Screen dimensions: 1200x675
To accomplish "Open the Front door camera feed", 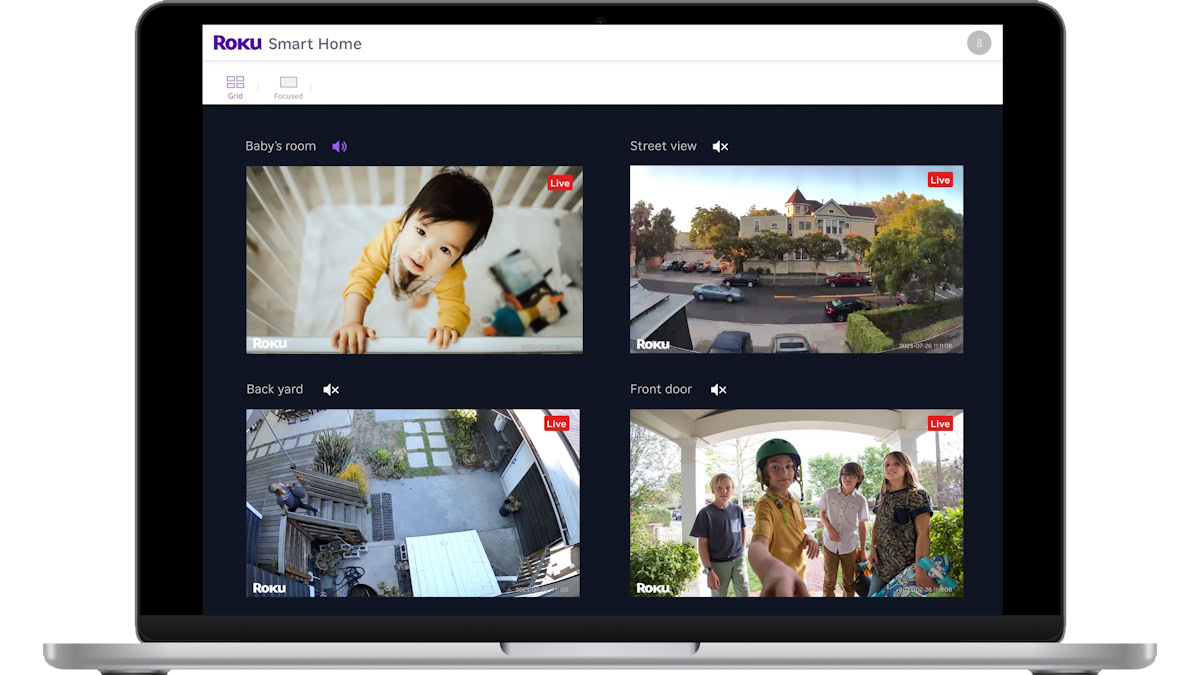I will pos(796,503).
